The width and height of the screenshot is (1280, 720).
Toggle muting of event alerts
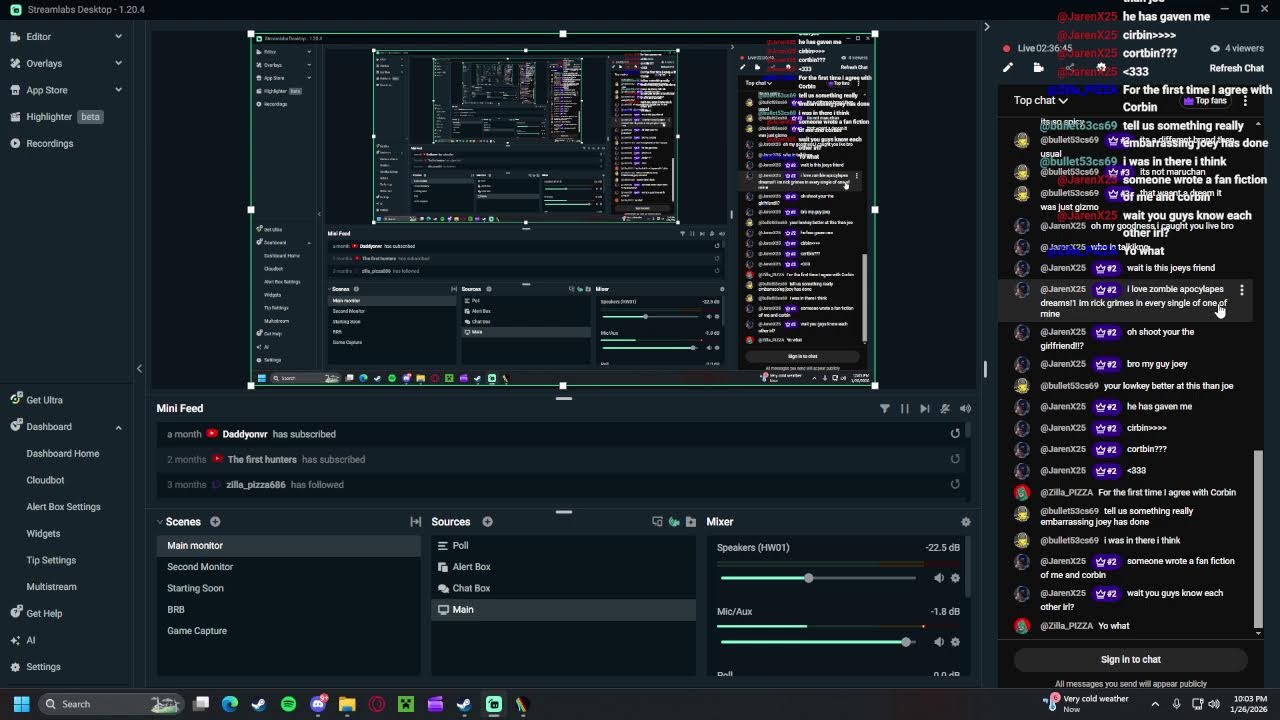click(945, 409)
